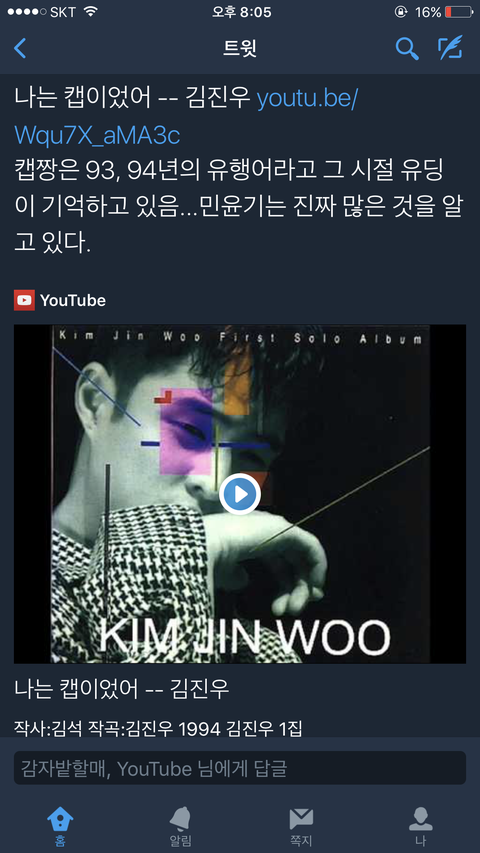Open card title 나는 캡이었어 -- 김진우 below video

point(122,689)
